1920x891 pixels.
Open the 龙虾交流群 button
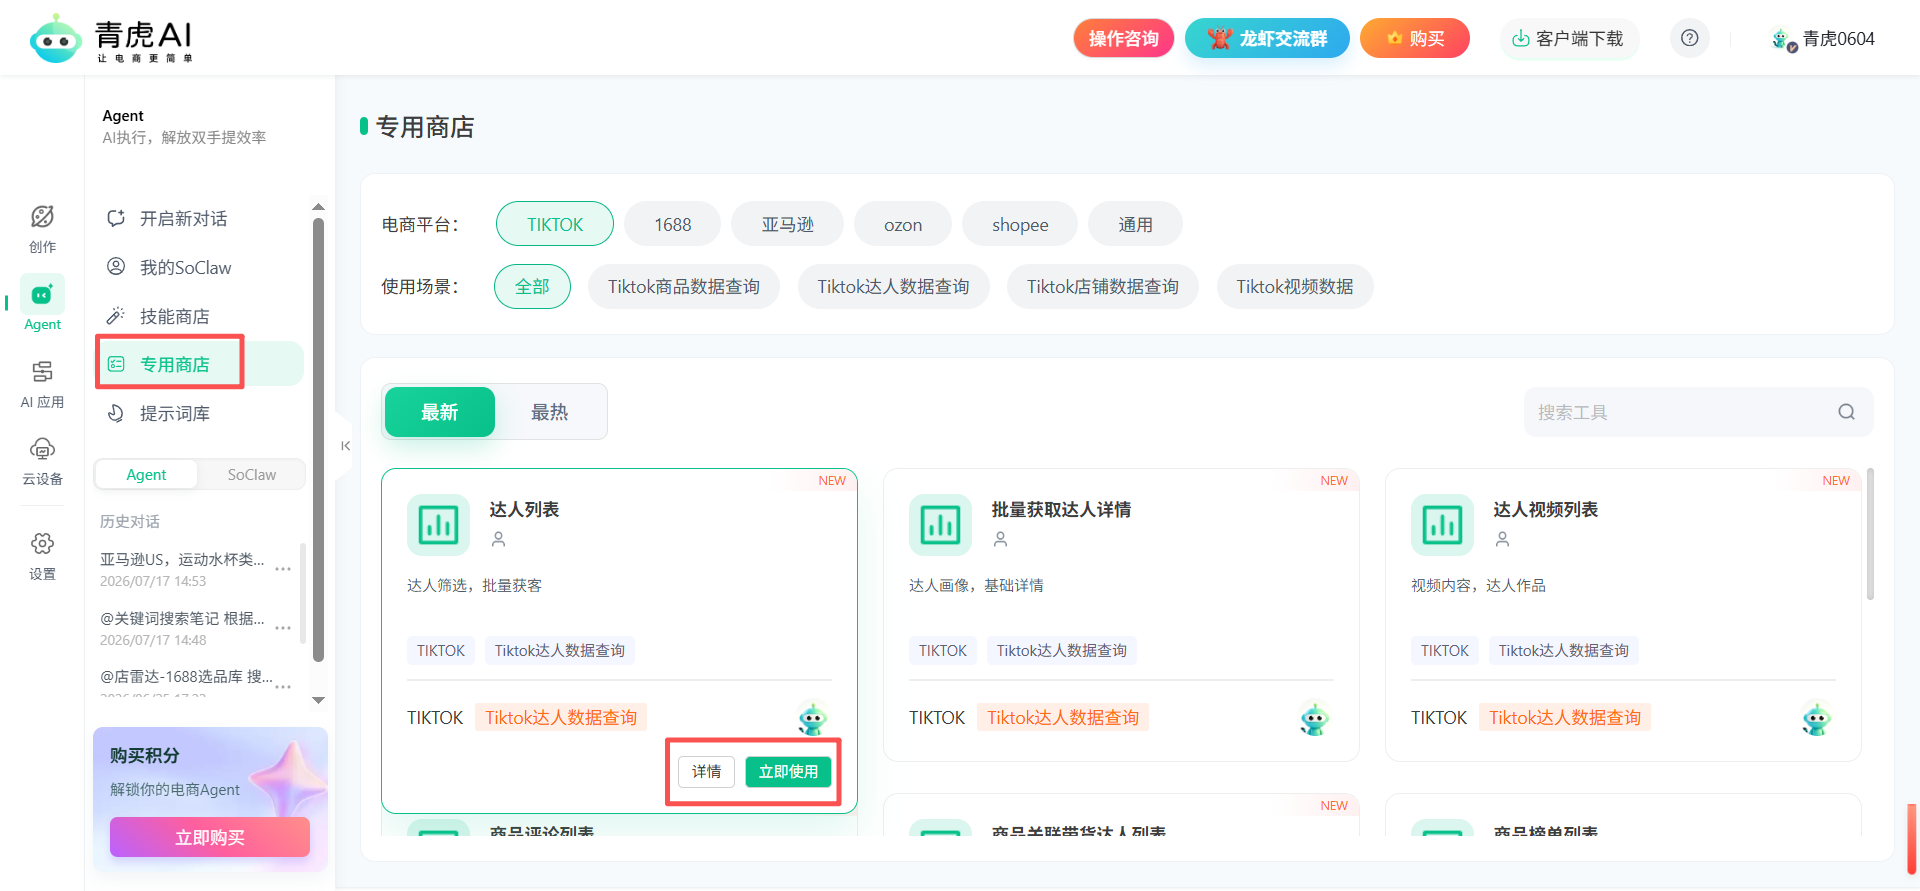1267,38
